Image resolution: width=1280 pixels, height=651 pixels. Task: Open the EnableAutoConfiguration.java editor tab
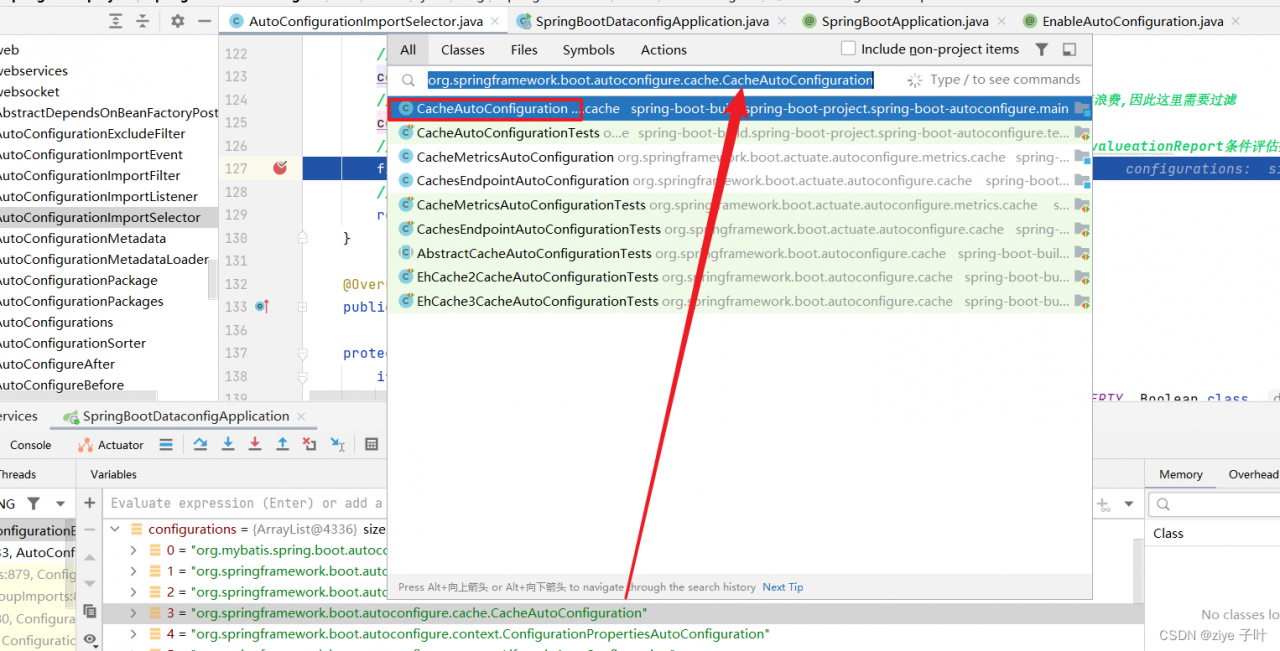coord(1133,21)
